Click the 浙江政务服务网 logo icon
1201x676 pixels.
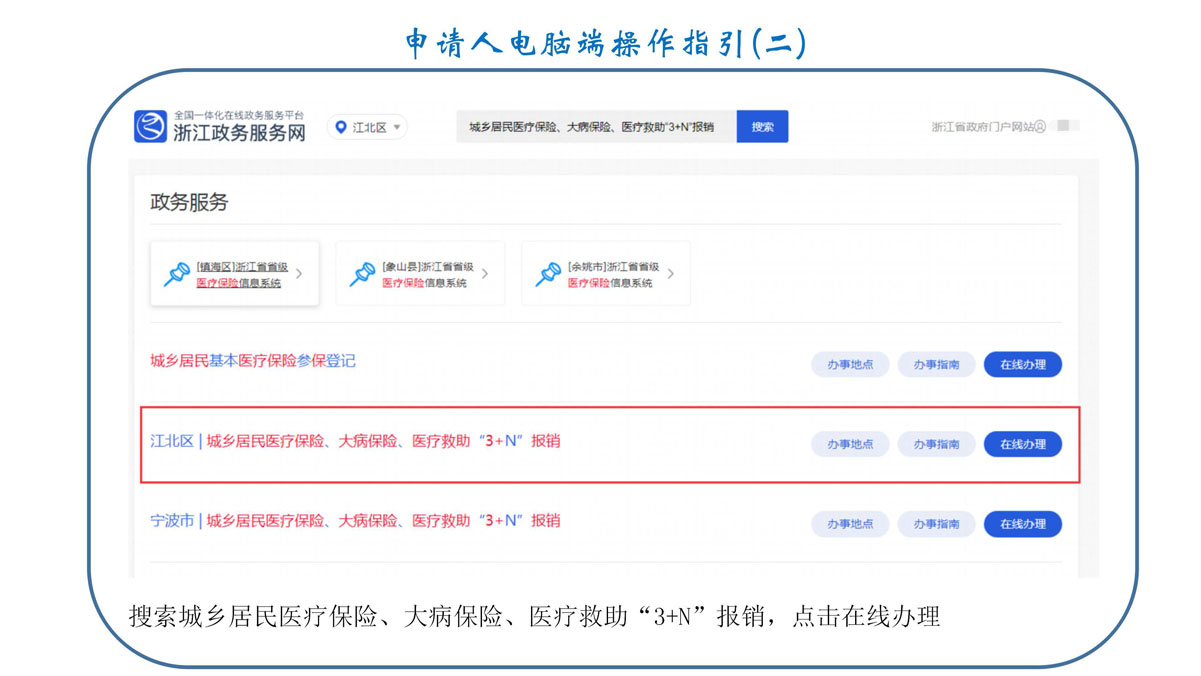150,127
